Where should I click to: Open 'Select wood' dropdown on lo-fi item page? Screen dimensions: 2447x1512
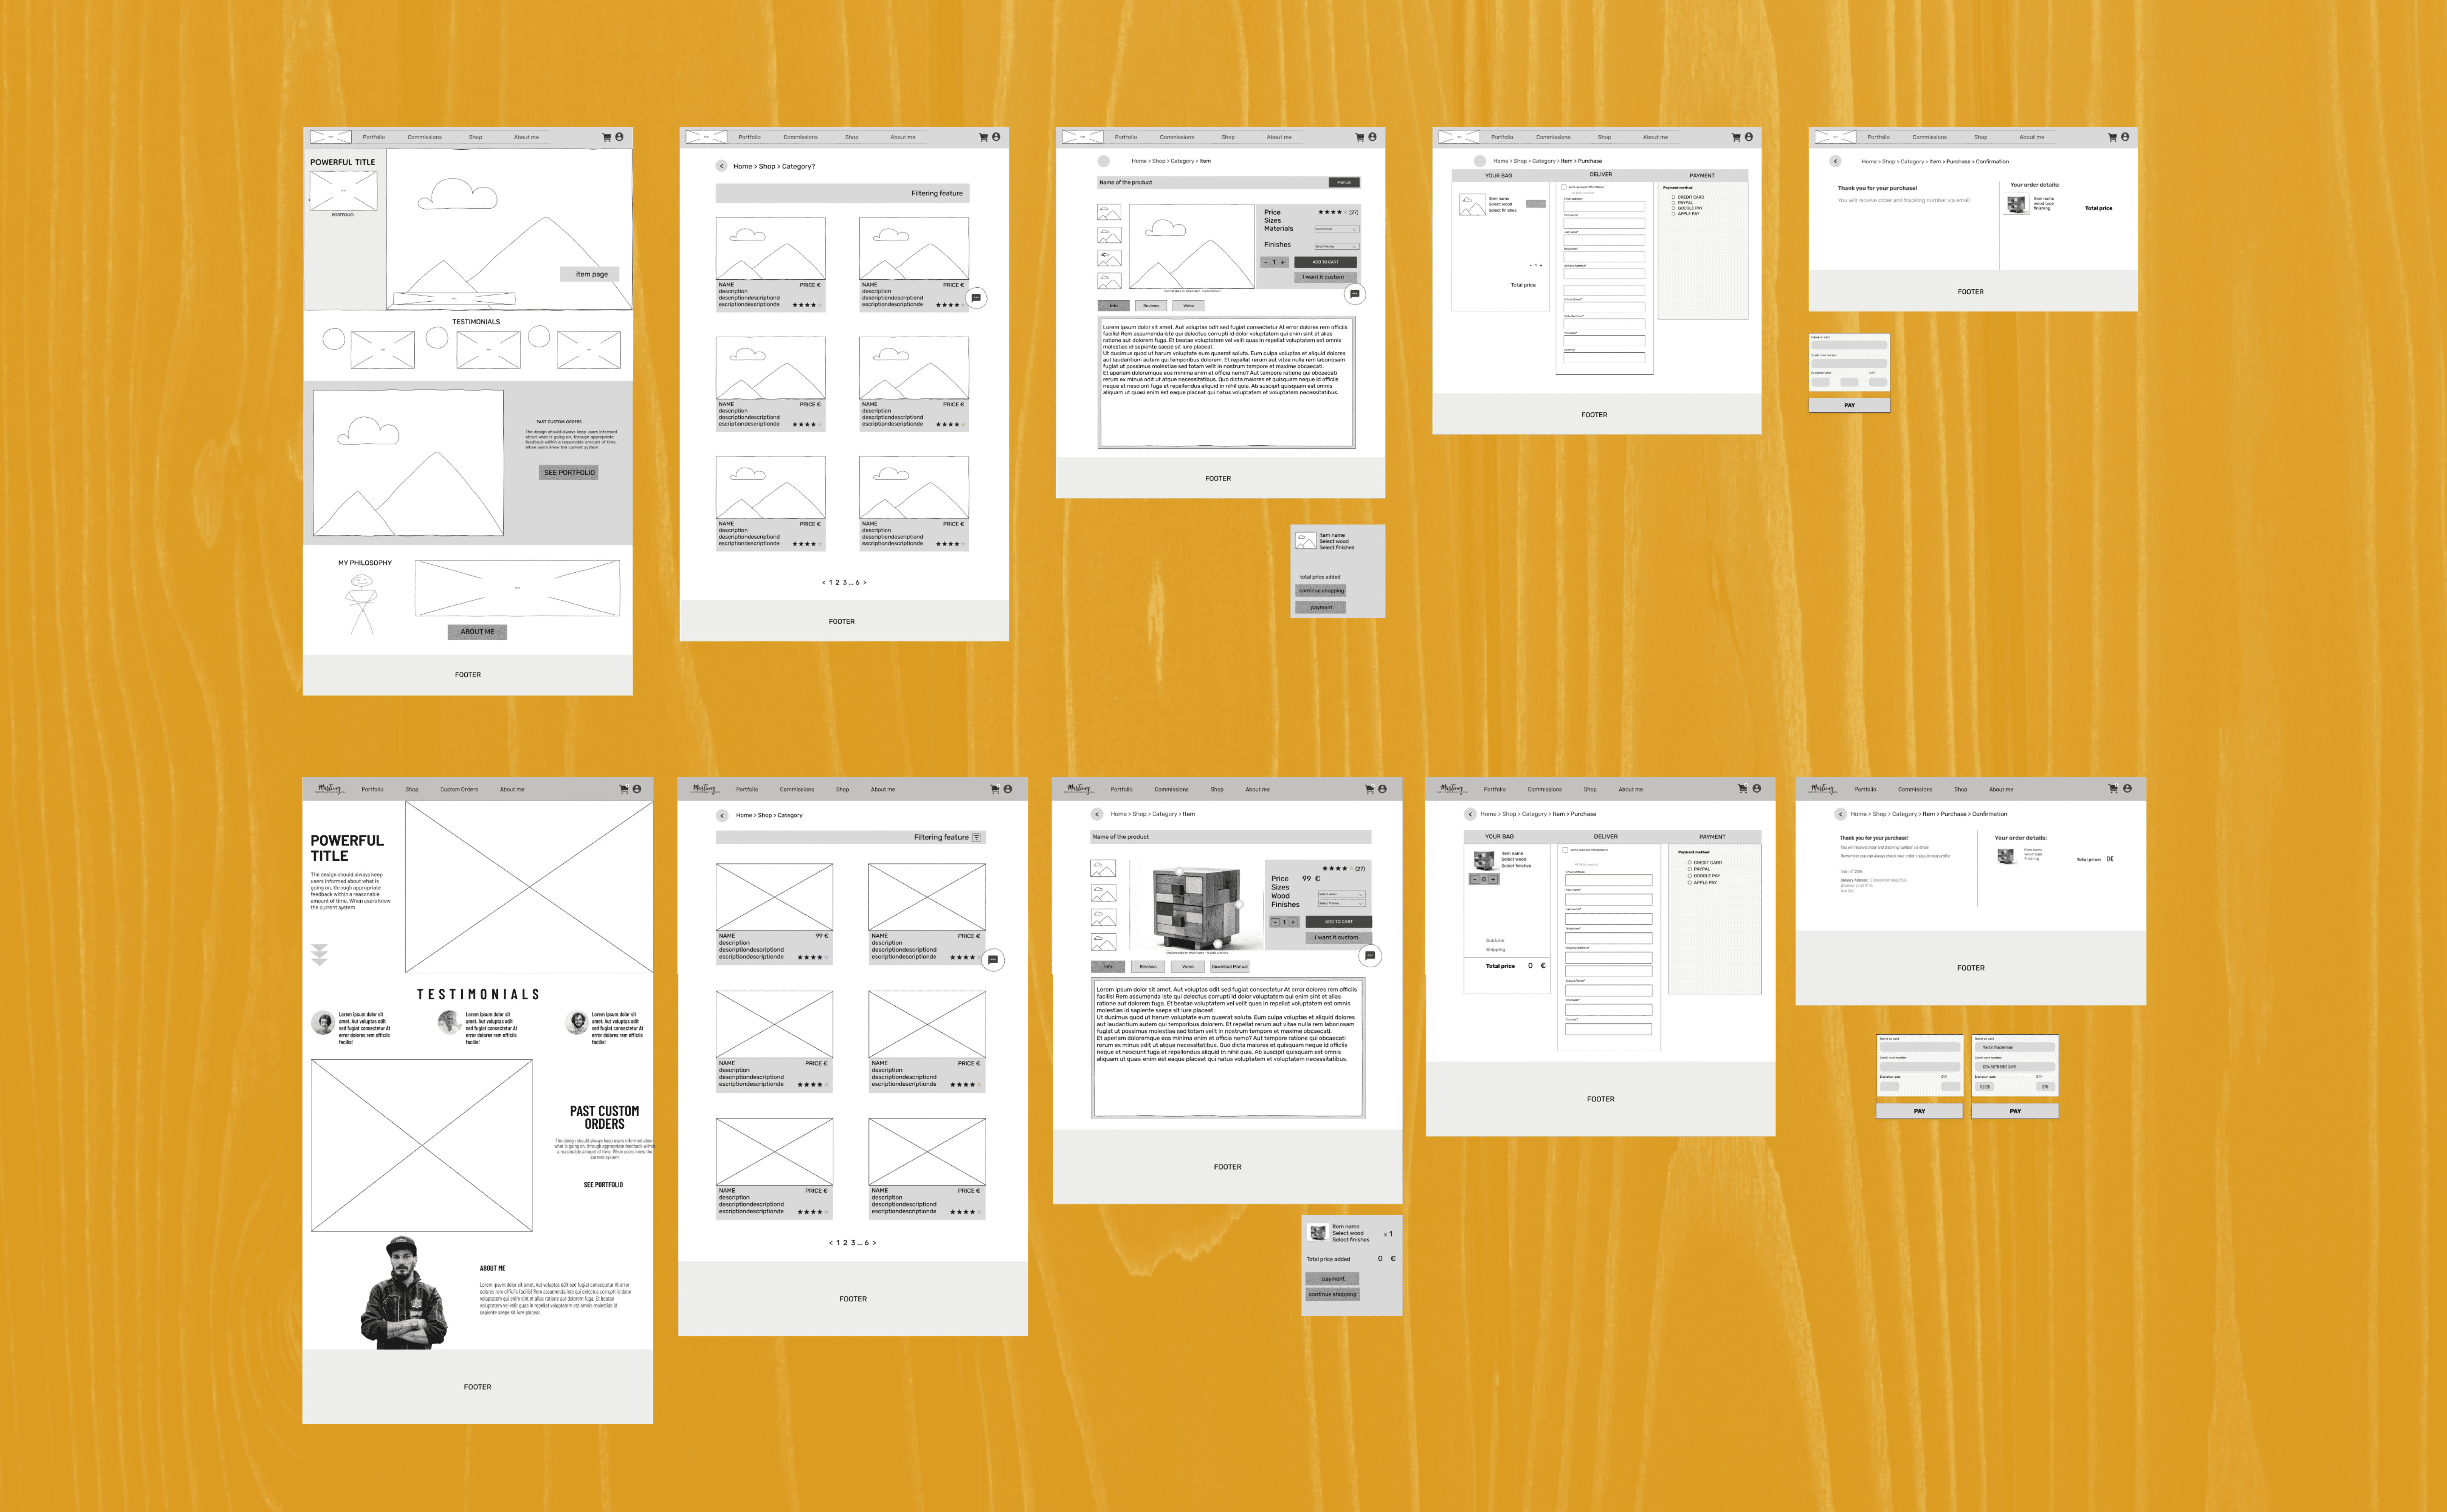(1336, 229)
